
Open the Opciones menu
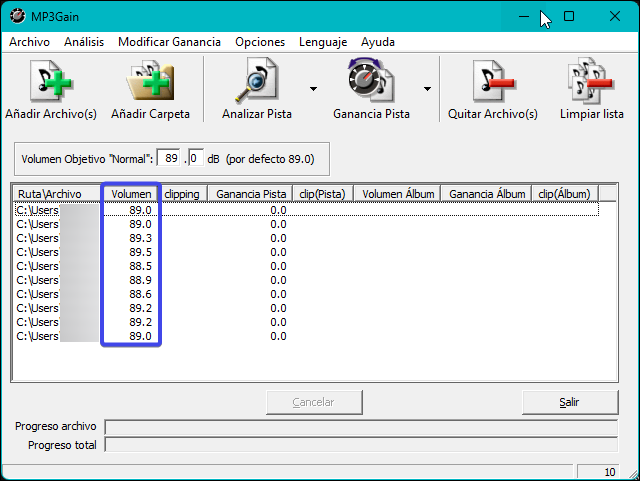click(260, 42)
